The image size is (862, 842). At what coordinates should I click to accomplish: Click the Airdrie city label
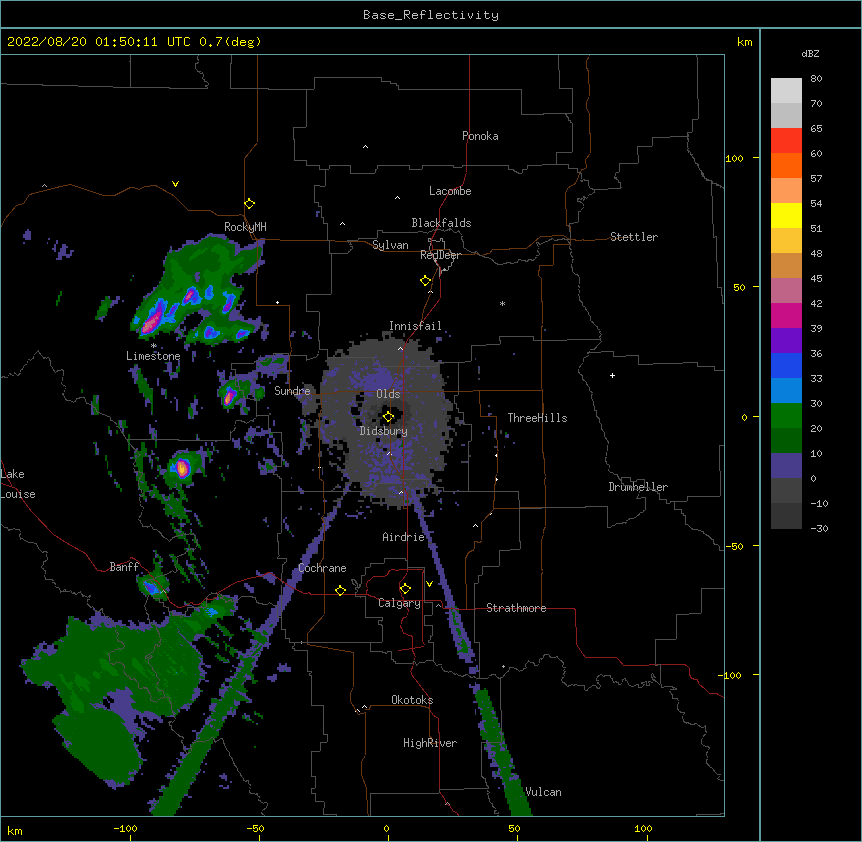click(x=404, y=537)
